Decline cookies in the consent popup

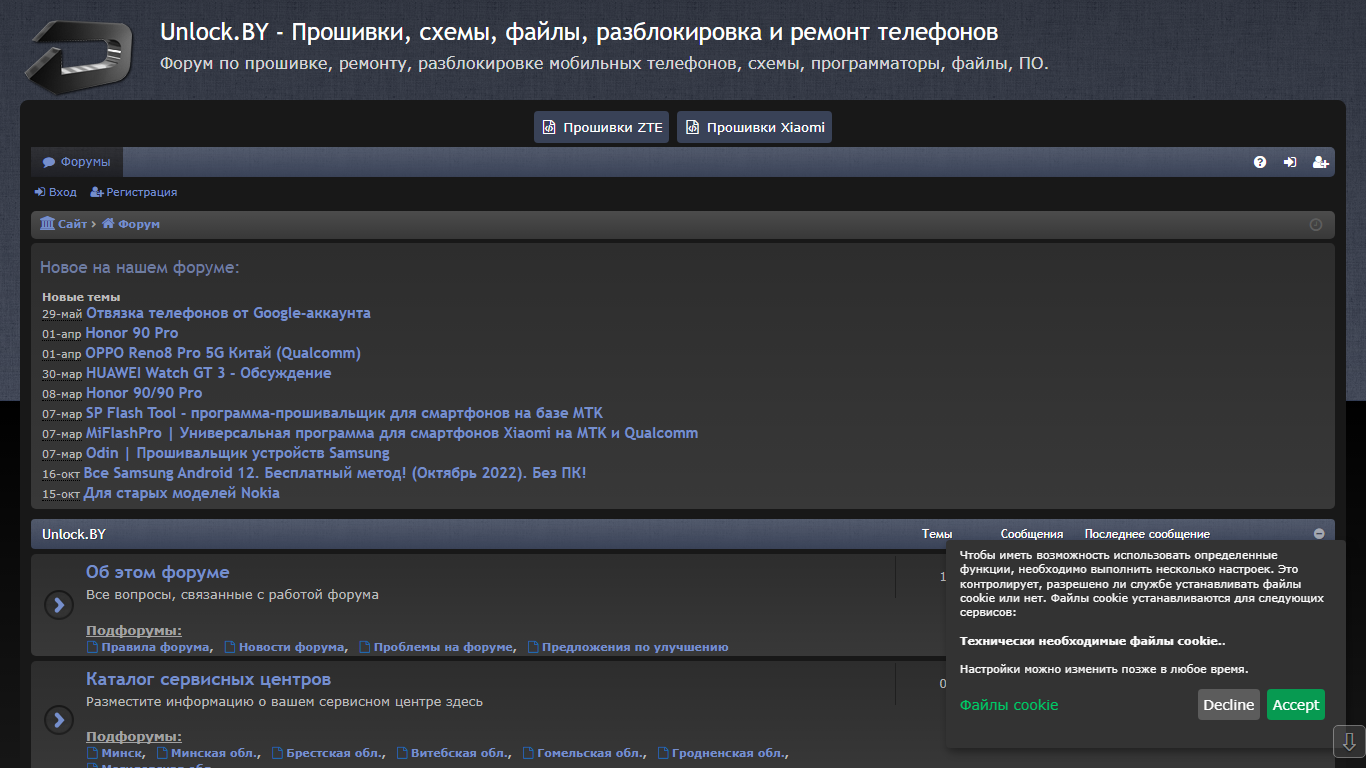[1229, 705]
